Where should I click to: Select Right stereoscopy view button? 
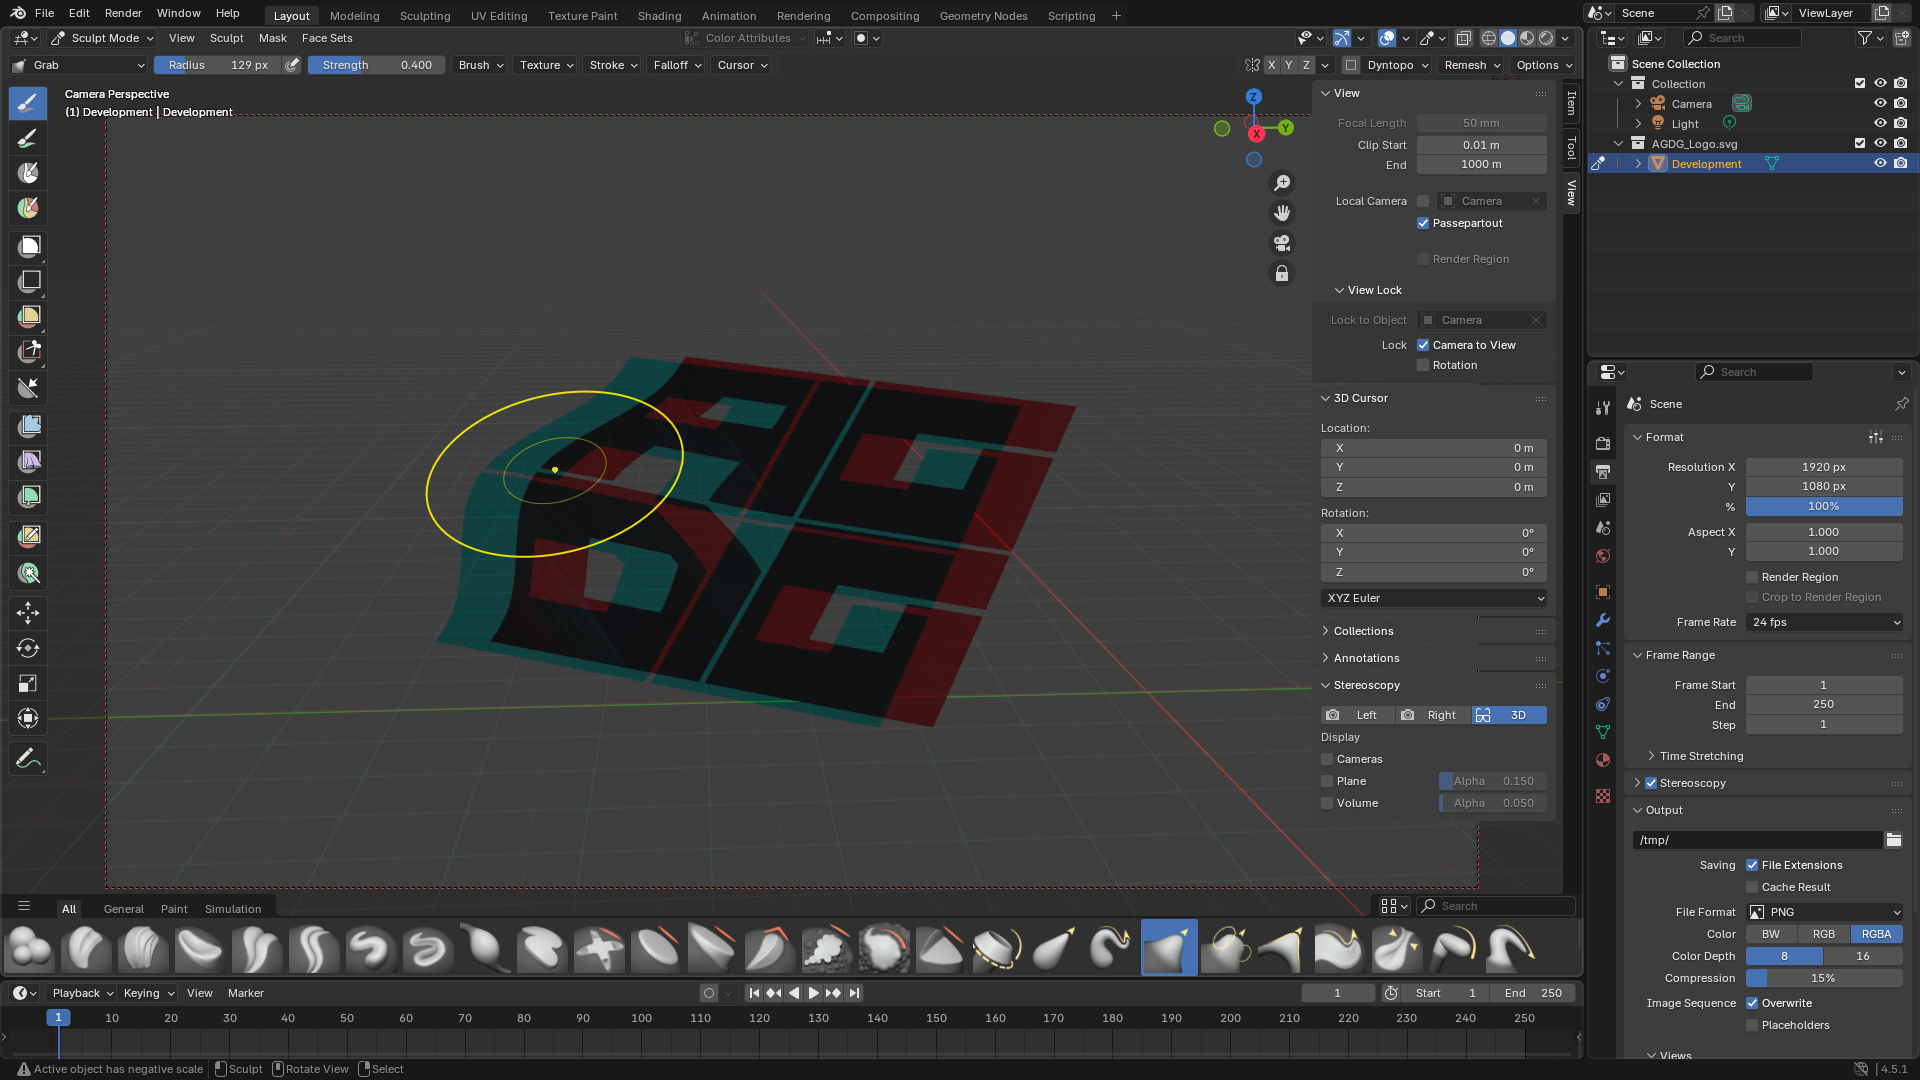click(1433, 715)
